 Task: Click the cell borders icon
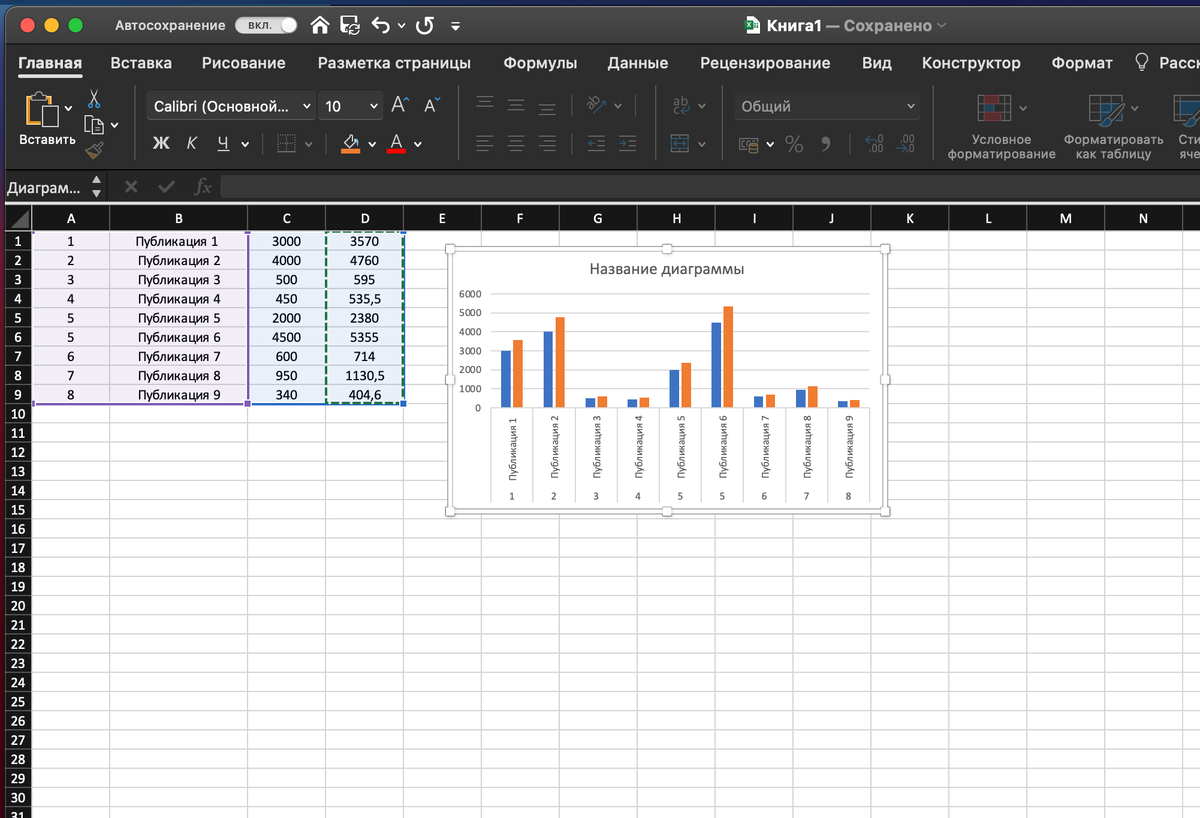pyautogui.click(x=286, y=144)
